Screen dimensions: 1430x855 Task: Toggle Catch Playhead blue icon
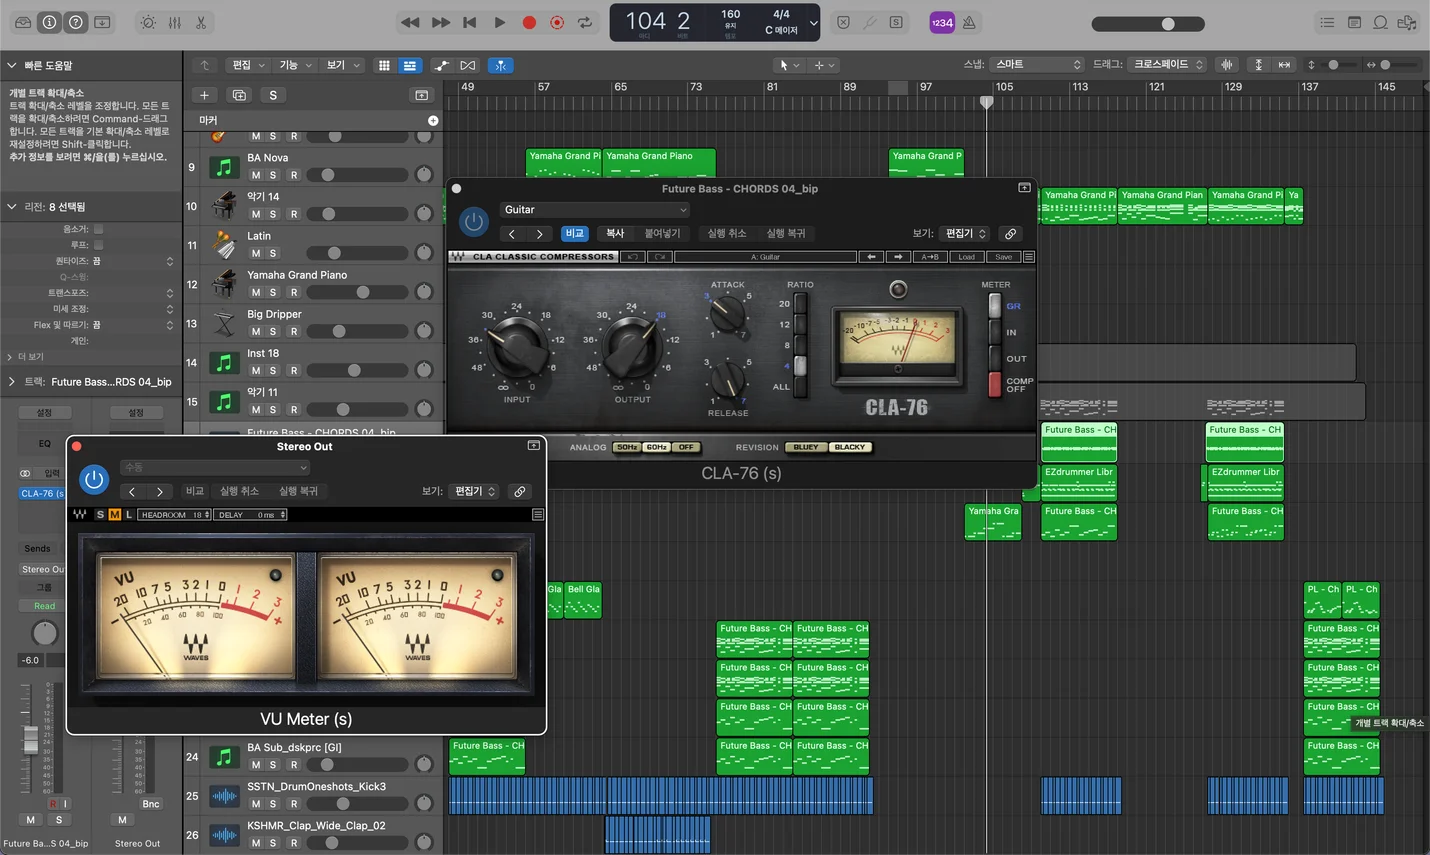[x=500, y=65]
